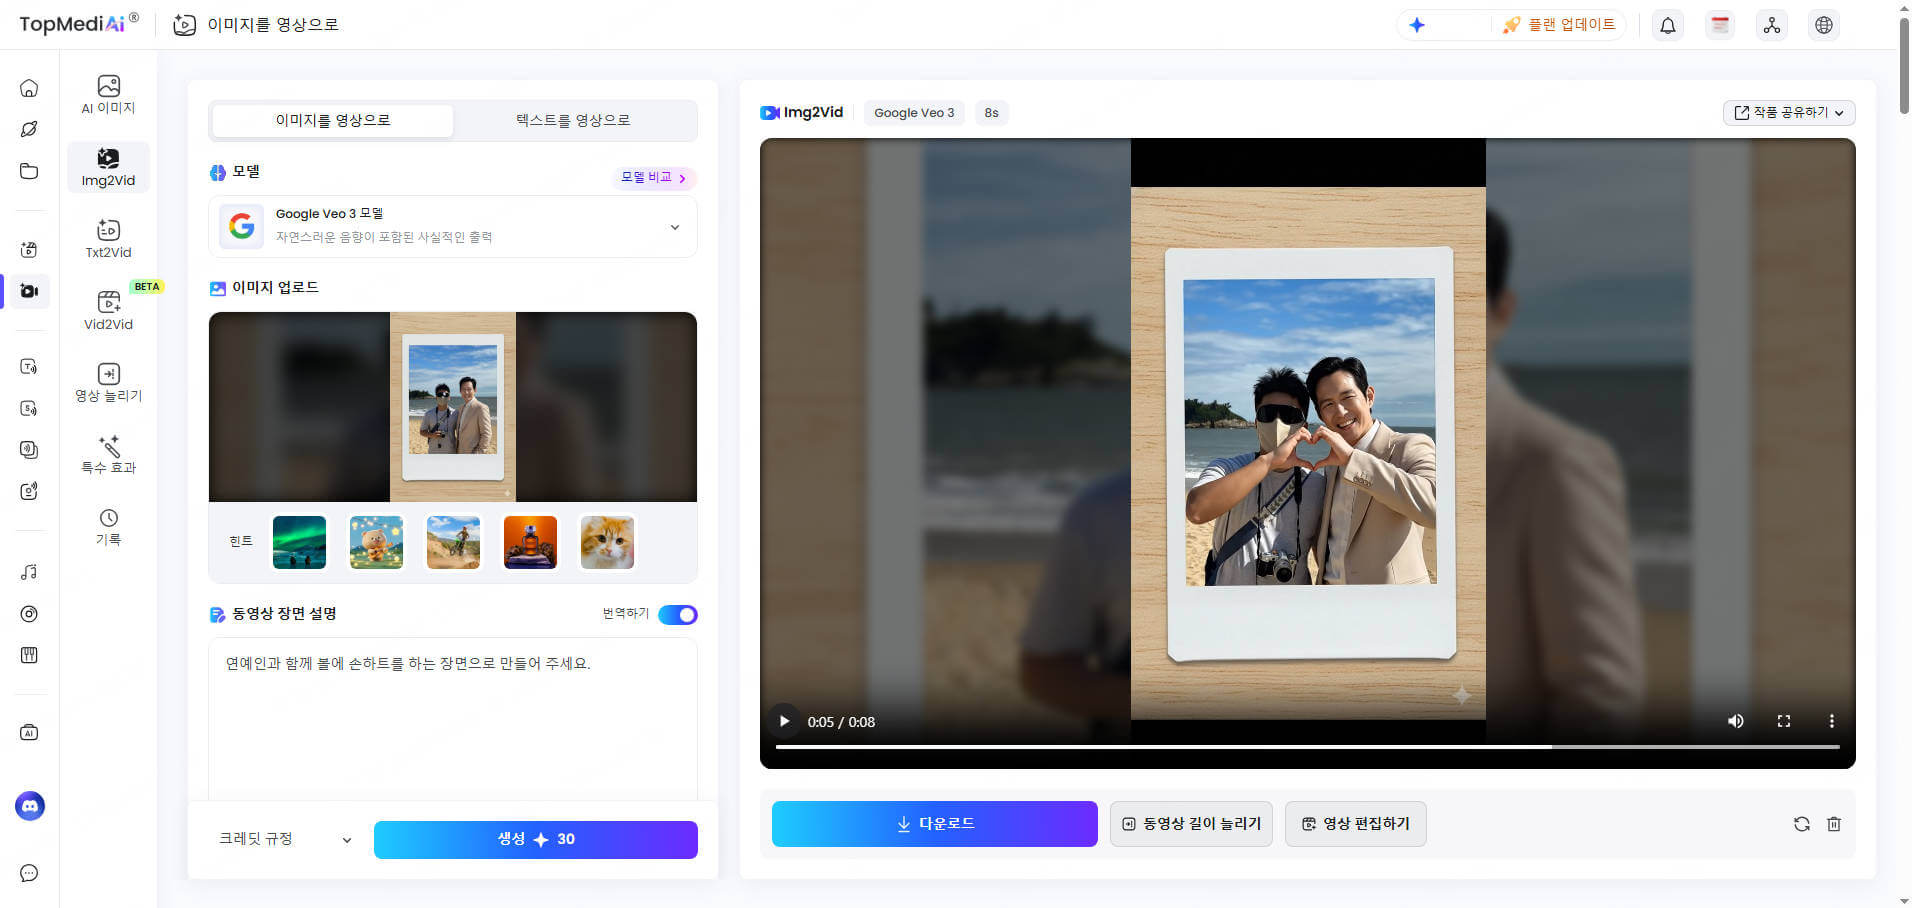The image size is (1912, 908).
Task: Open the 특수 효과 (special effects) tool
Action: pos(107,455)
